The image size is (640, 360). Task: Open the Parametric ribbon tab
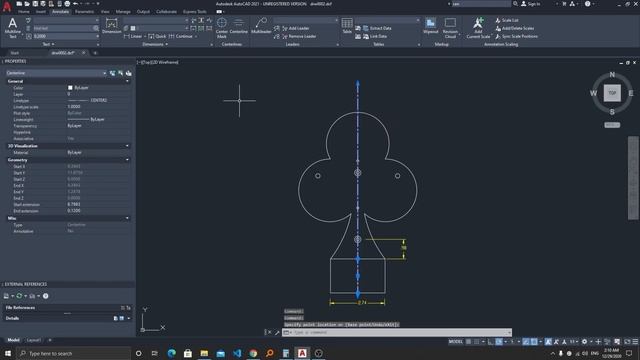point(84,12)
